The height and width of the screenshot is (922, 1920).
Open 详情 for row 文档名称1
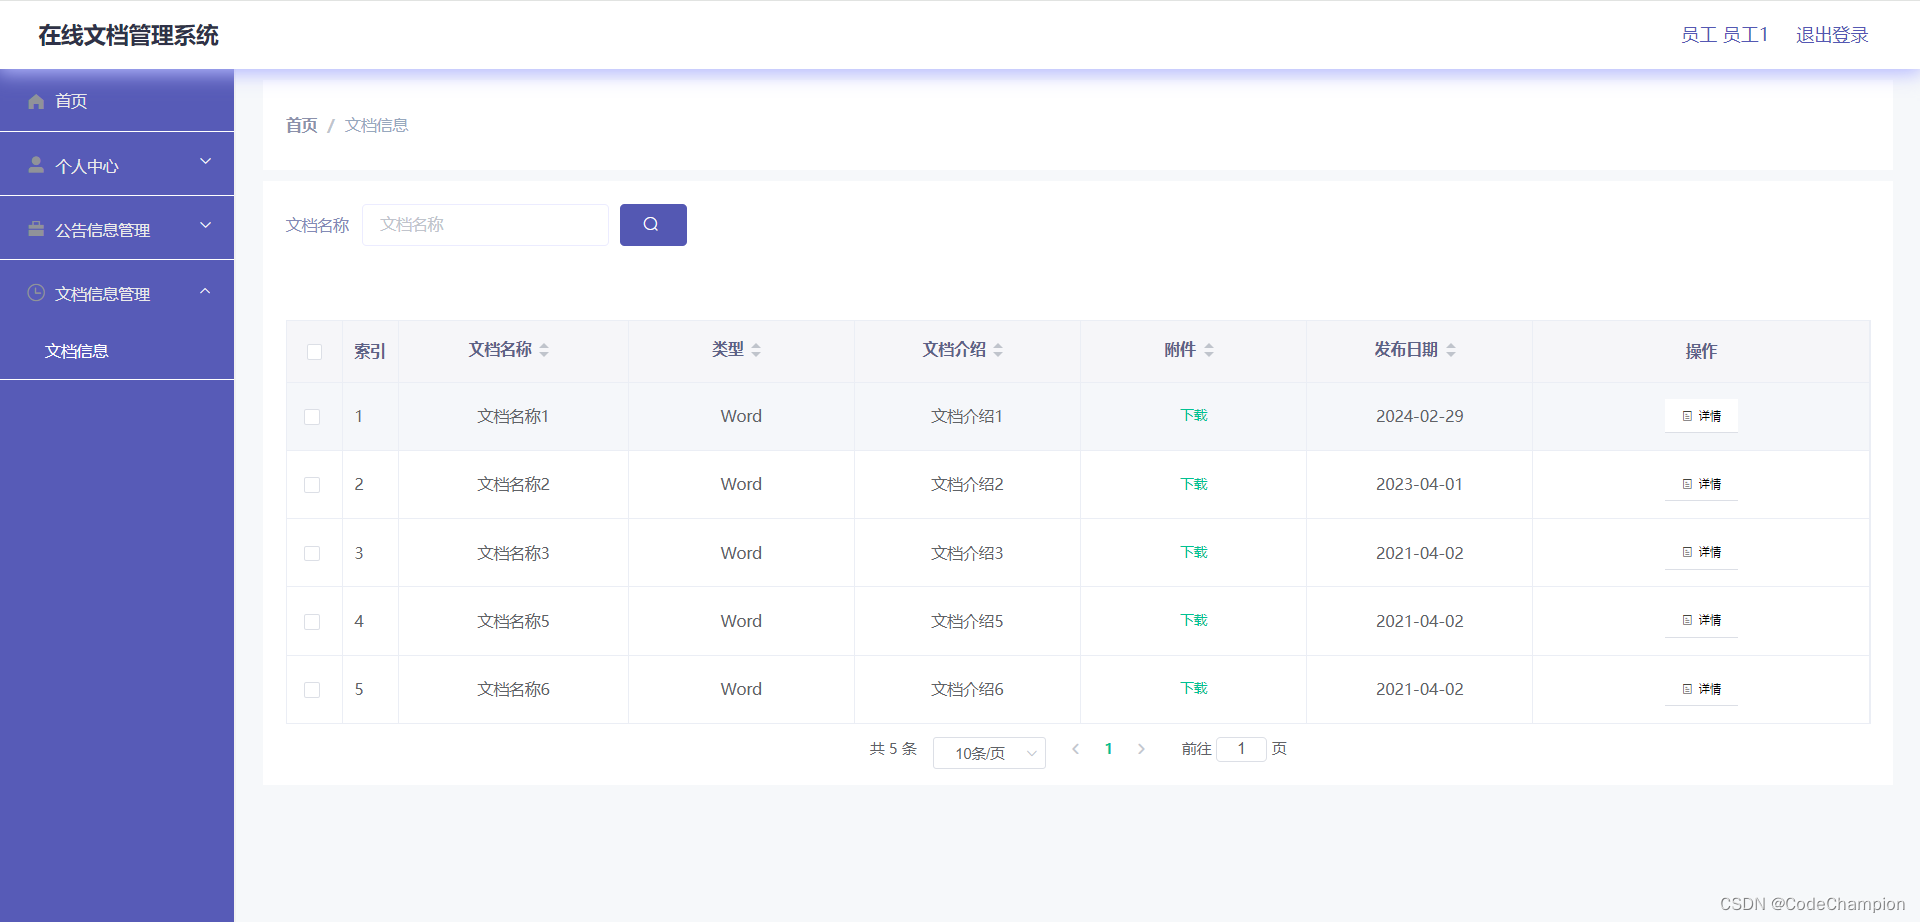coord(1701,416)
